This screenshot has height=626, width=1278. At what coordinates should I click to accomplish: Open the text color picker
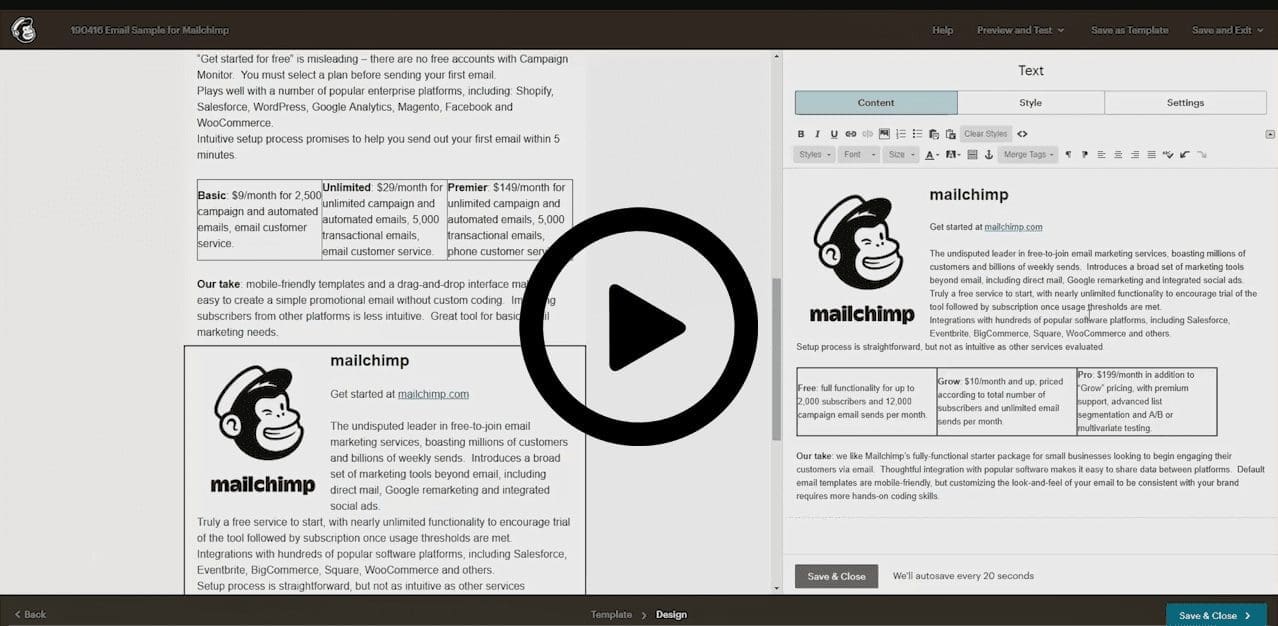click(x=932, y=154)
